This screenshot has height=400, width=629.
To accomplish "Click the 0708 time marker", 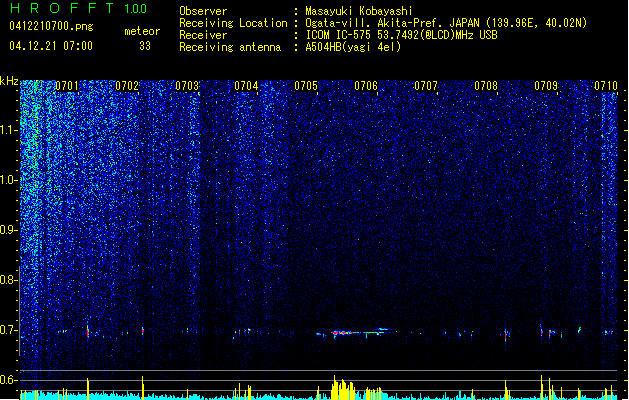I will pos(486,86).
